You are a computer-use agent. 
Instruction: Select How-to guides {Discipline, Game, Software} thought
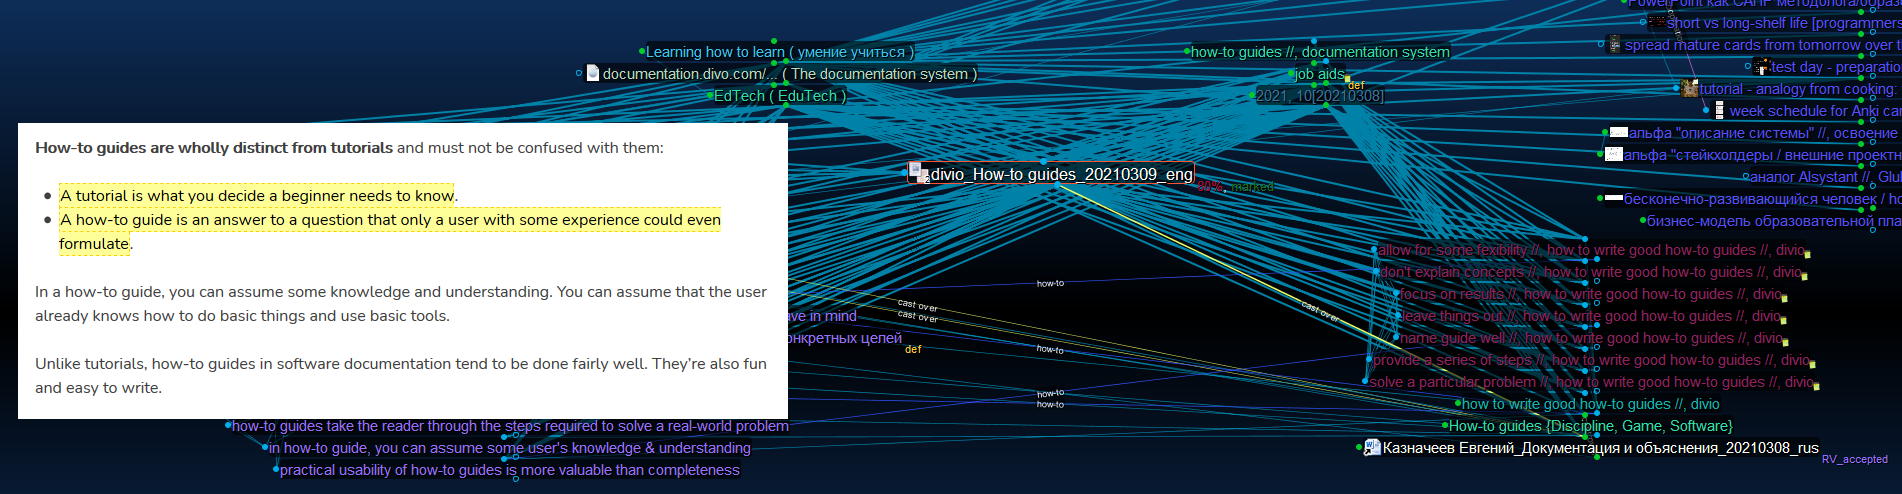point(1591,426)
